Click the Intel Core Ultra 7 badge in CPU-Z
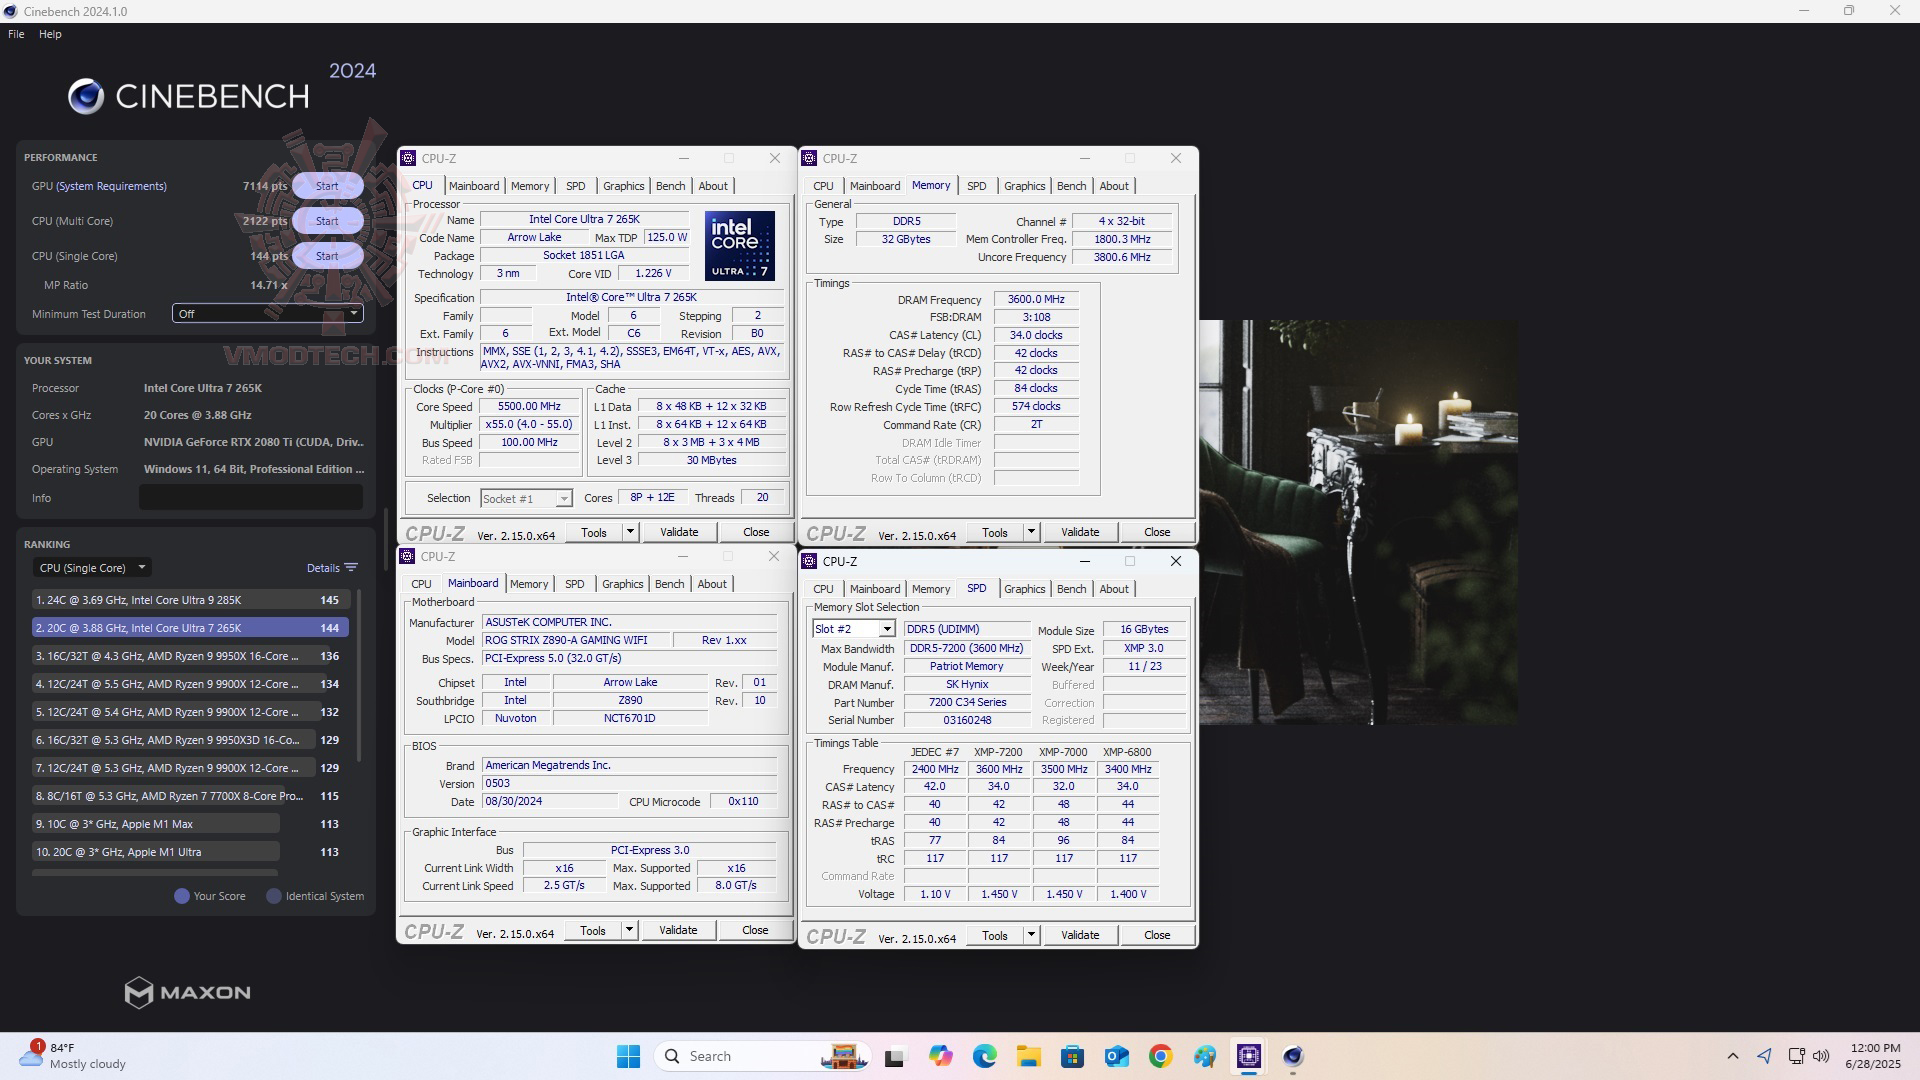The height and width of the screenshot is (1080, 1920). [x=739, y=246]
